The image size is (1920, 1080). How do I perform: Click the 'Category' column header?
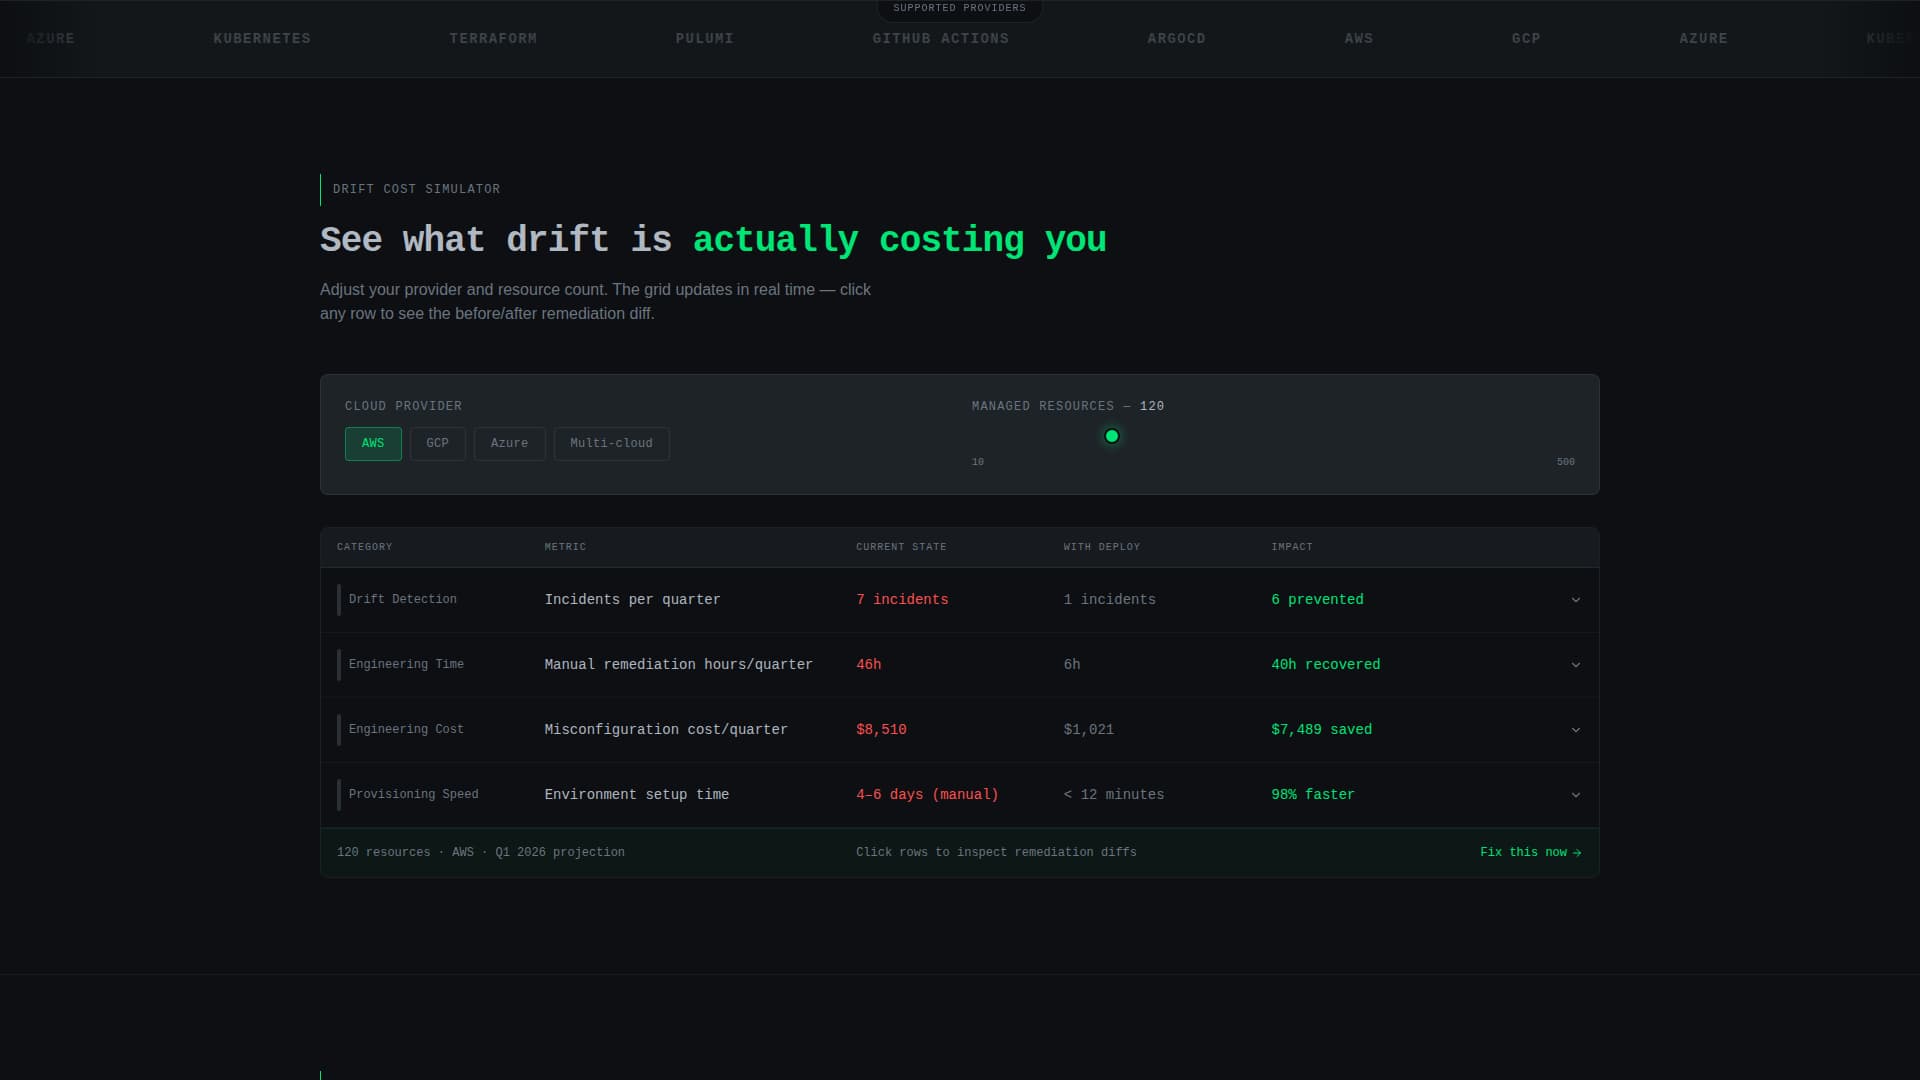tap(364, 547)
